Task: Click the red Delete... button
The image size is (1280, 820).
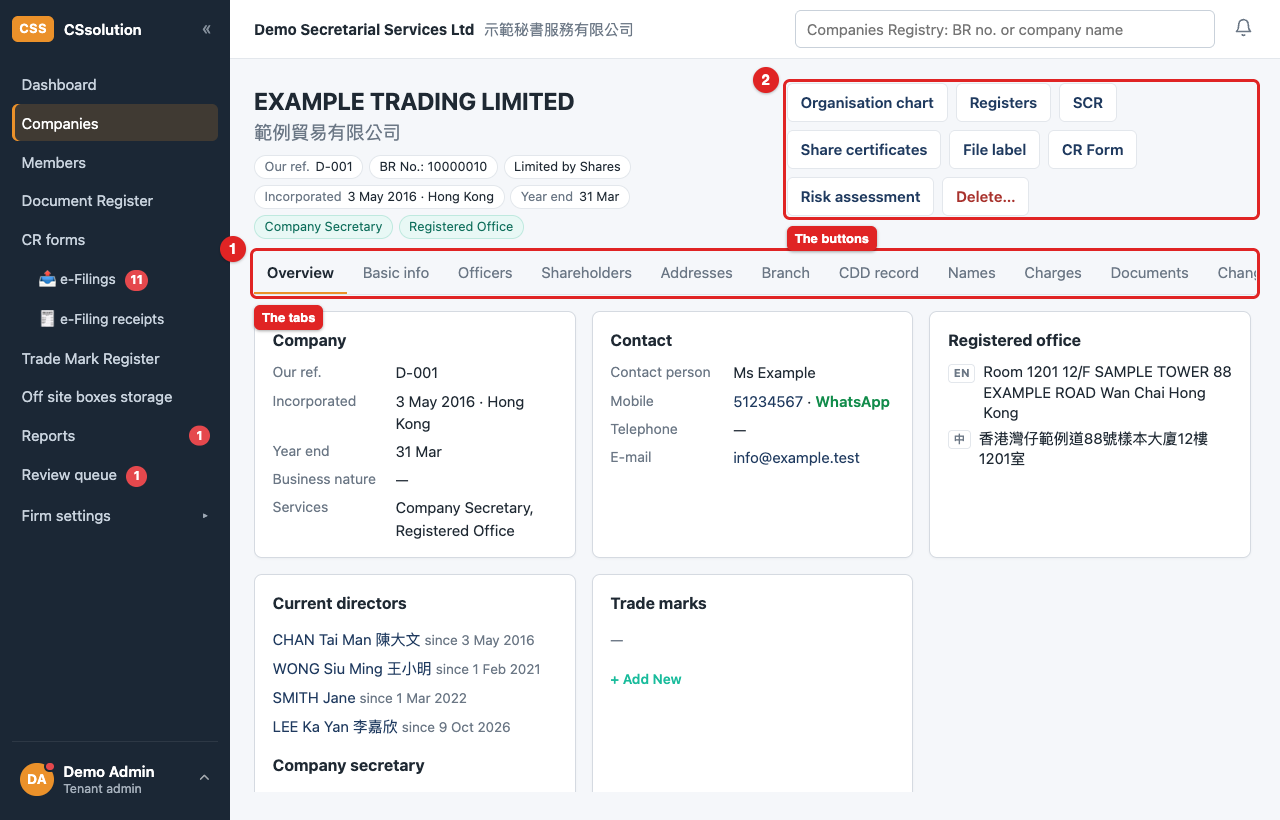Action: (986, 197)
